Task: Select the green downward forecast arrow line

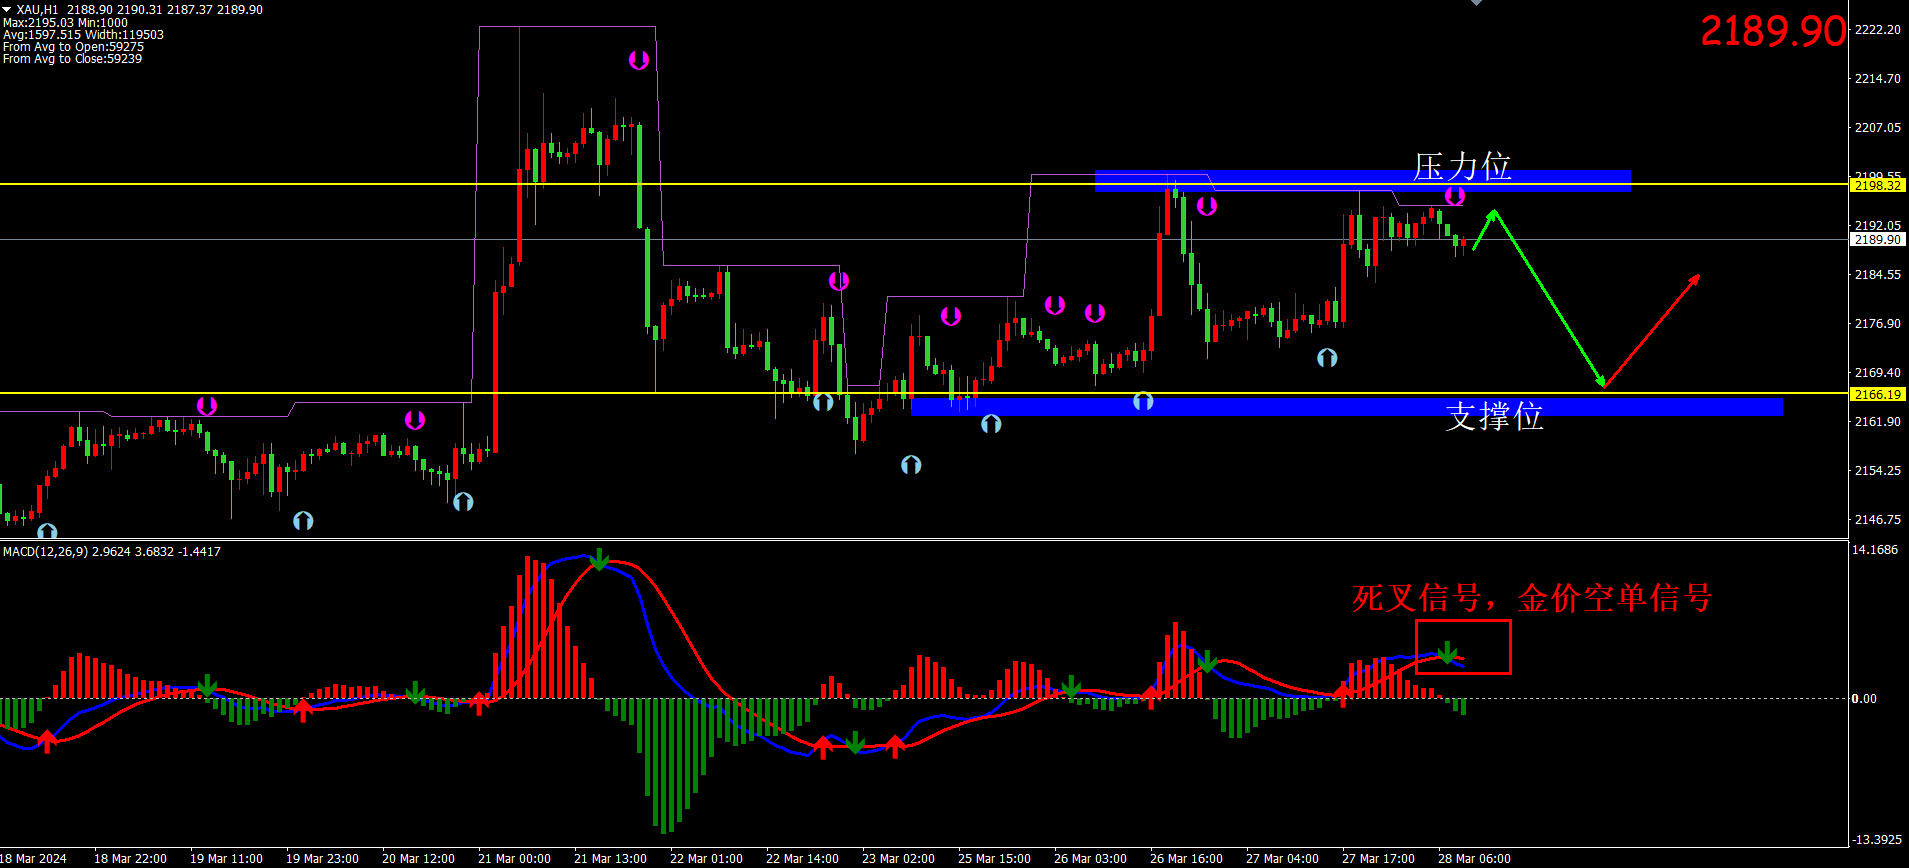Action: click(x=1550, y=300)
